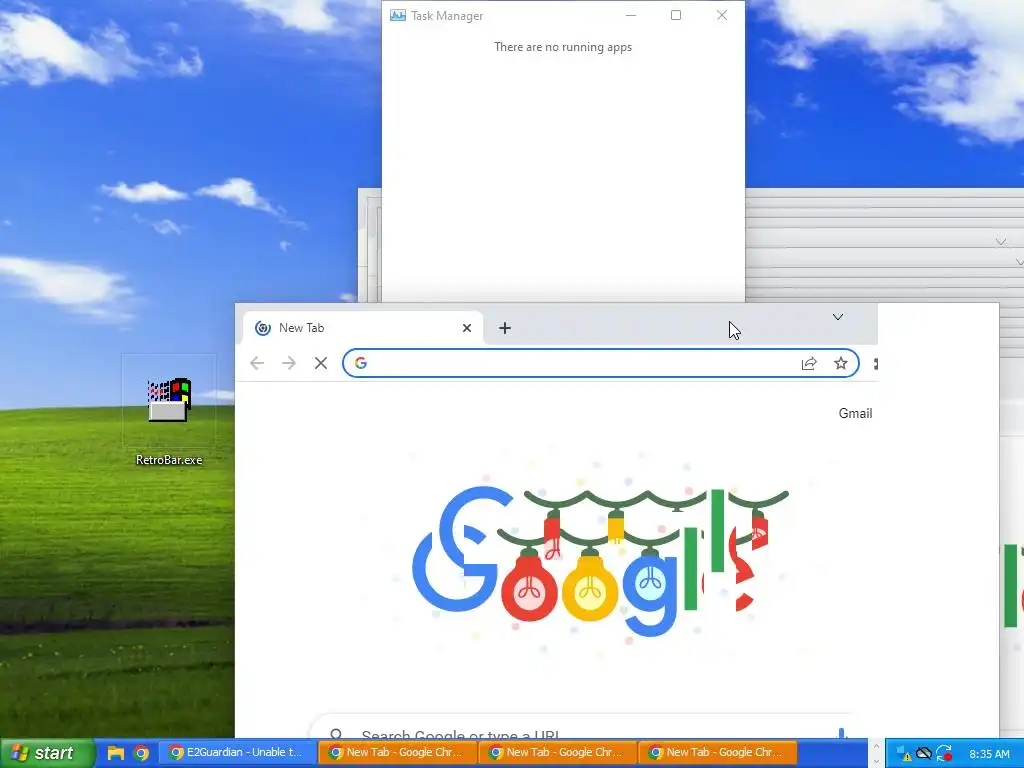Open a new tab with the plus button

tap(505, 328)
